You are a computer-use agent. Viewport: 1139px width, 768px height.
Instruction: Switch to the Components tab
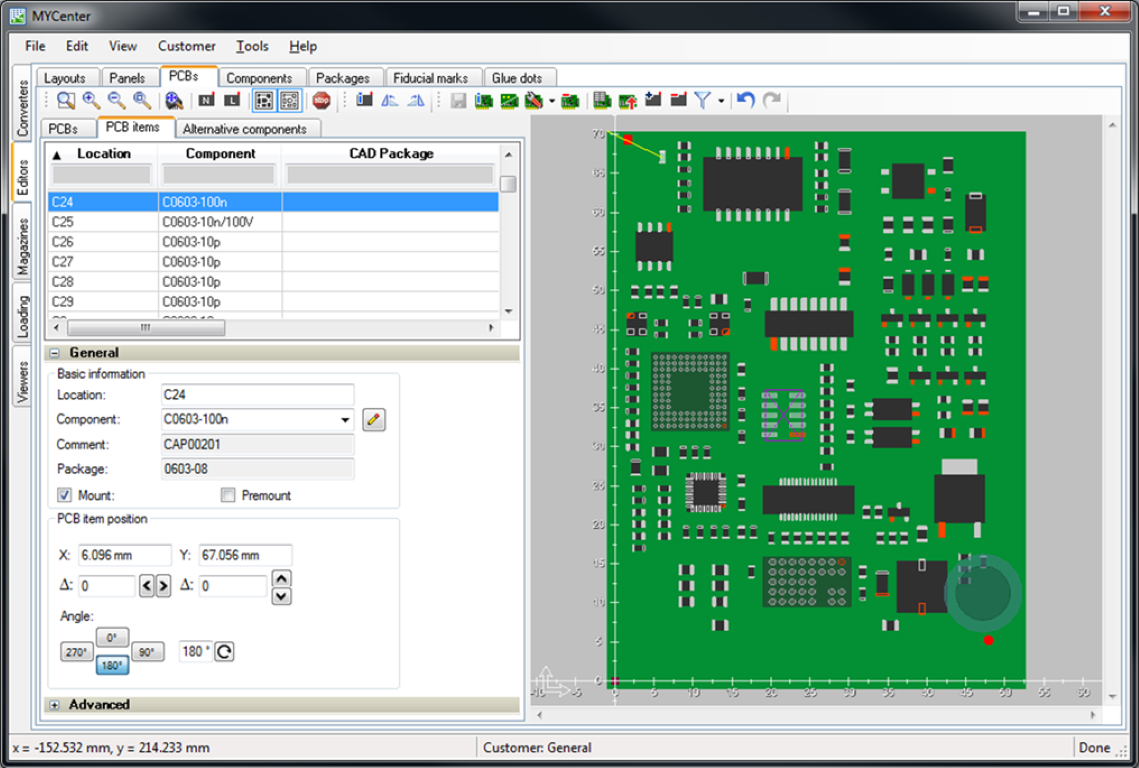(259, 78)
